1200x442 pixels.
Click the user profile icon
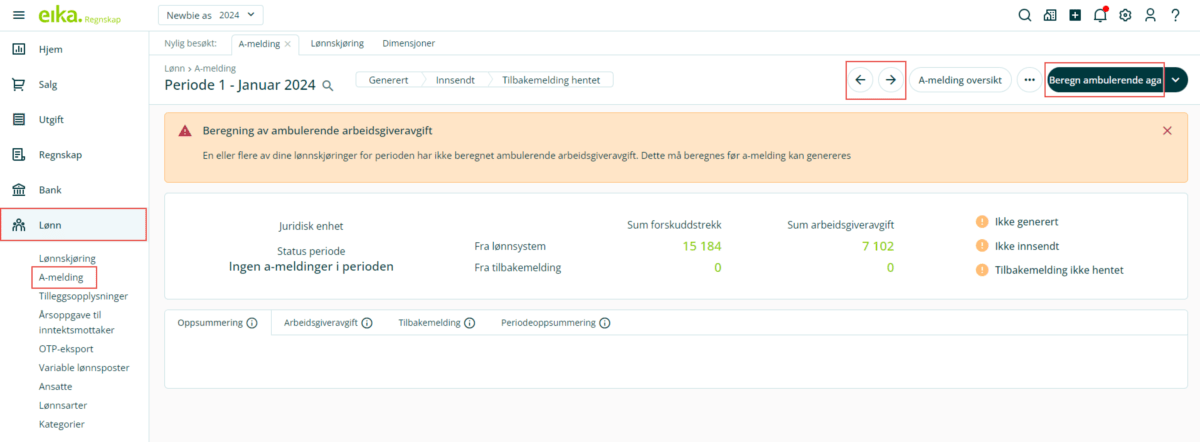[1150, 15]
